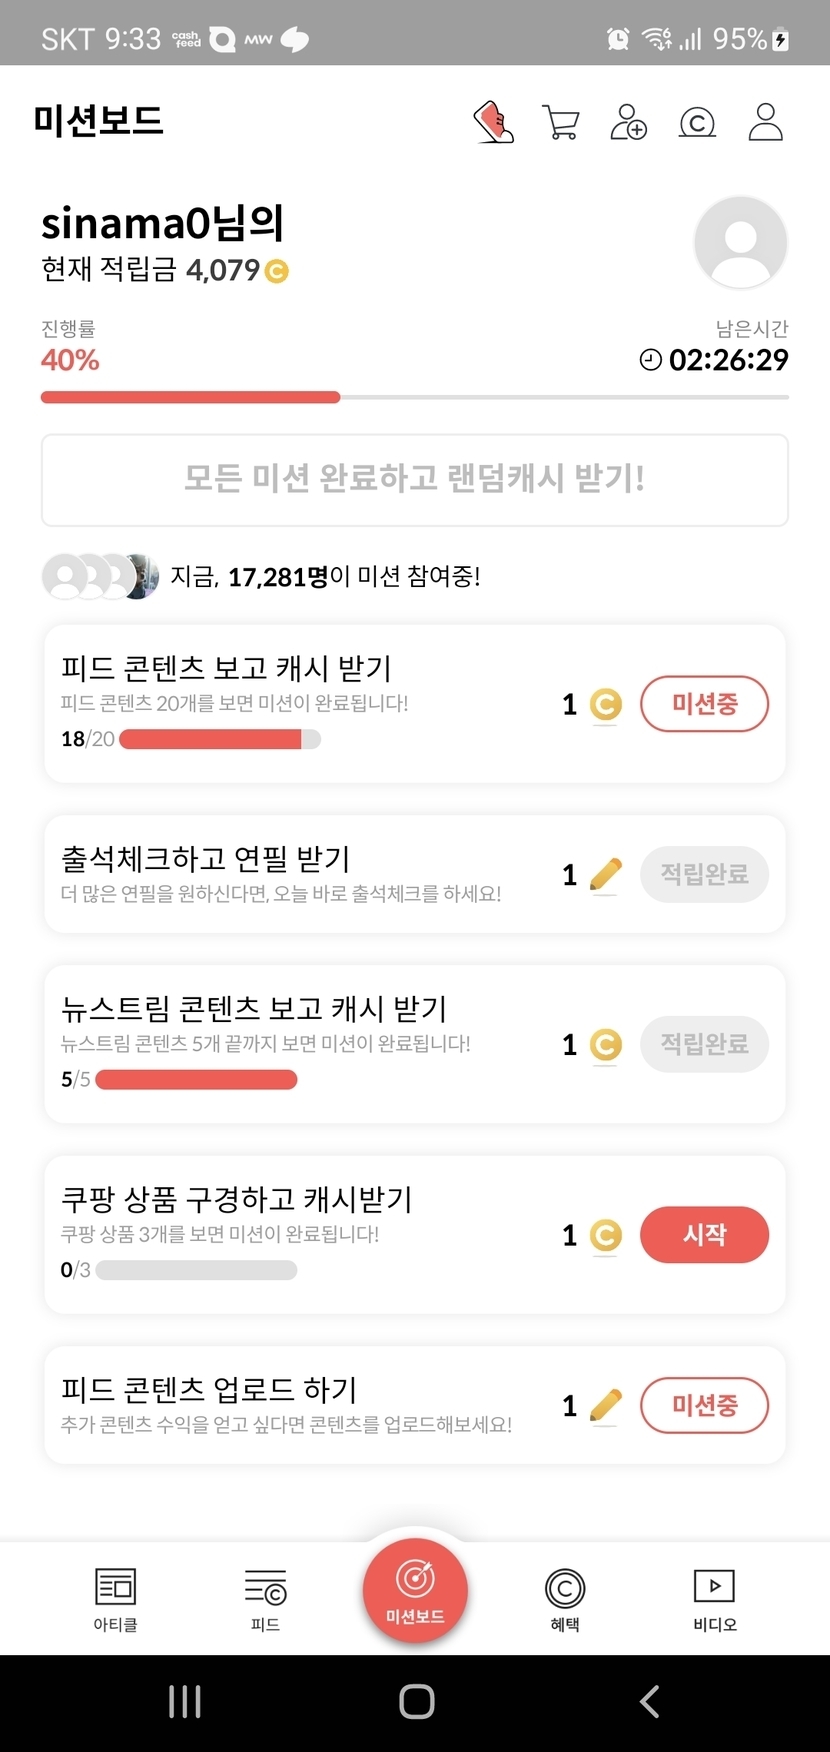The height and width of the screenshot is (1752, 830).
Task: Open the user account icon in header
Action: (765, 122)
